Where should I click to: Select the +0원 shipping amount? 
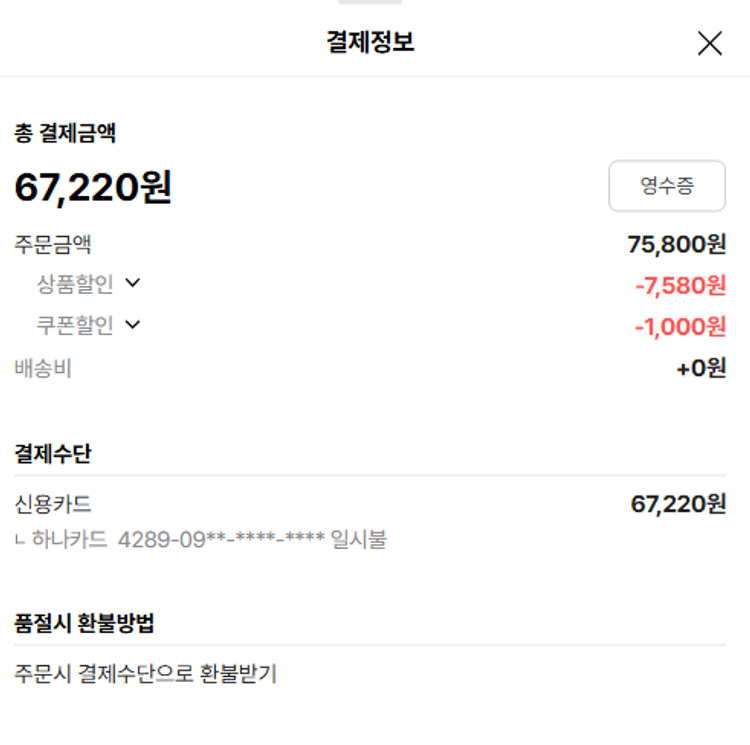tap(701, 368)
